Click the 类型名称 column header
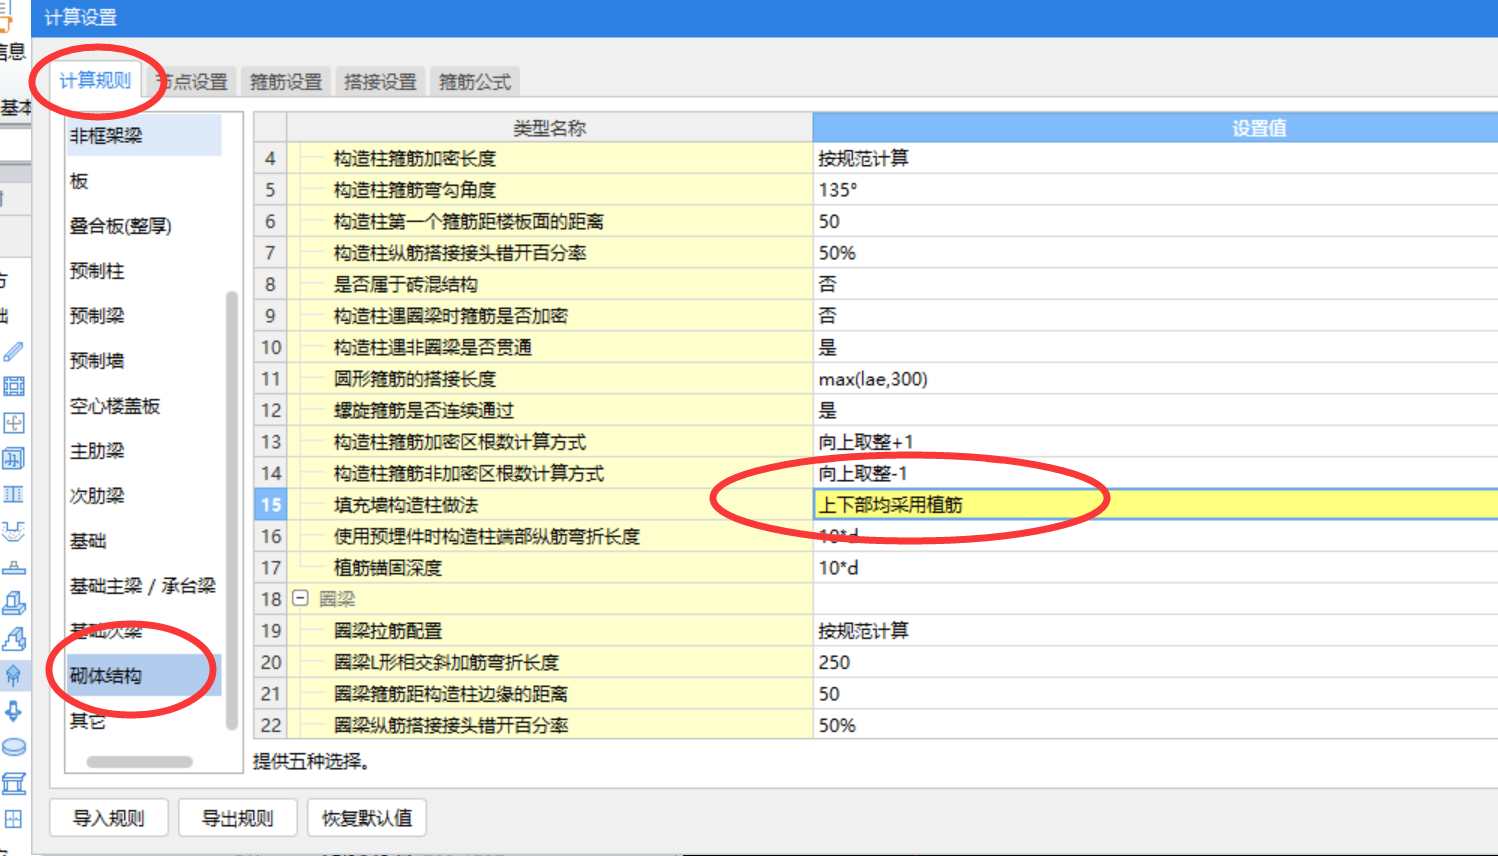The image size is (1498, 856). [550, 127]
